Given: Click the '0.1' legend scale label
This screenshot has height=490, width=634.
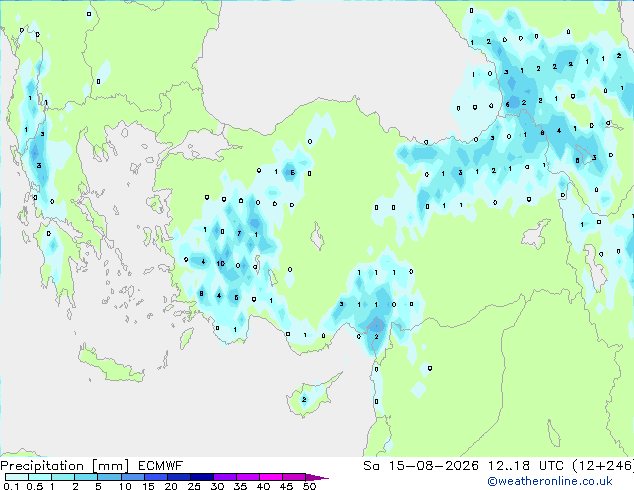Looking at the screenshot, I should click(11, 486).
